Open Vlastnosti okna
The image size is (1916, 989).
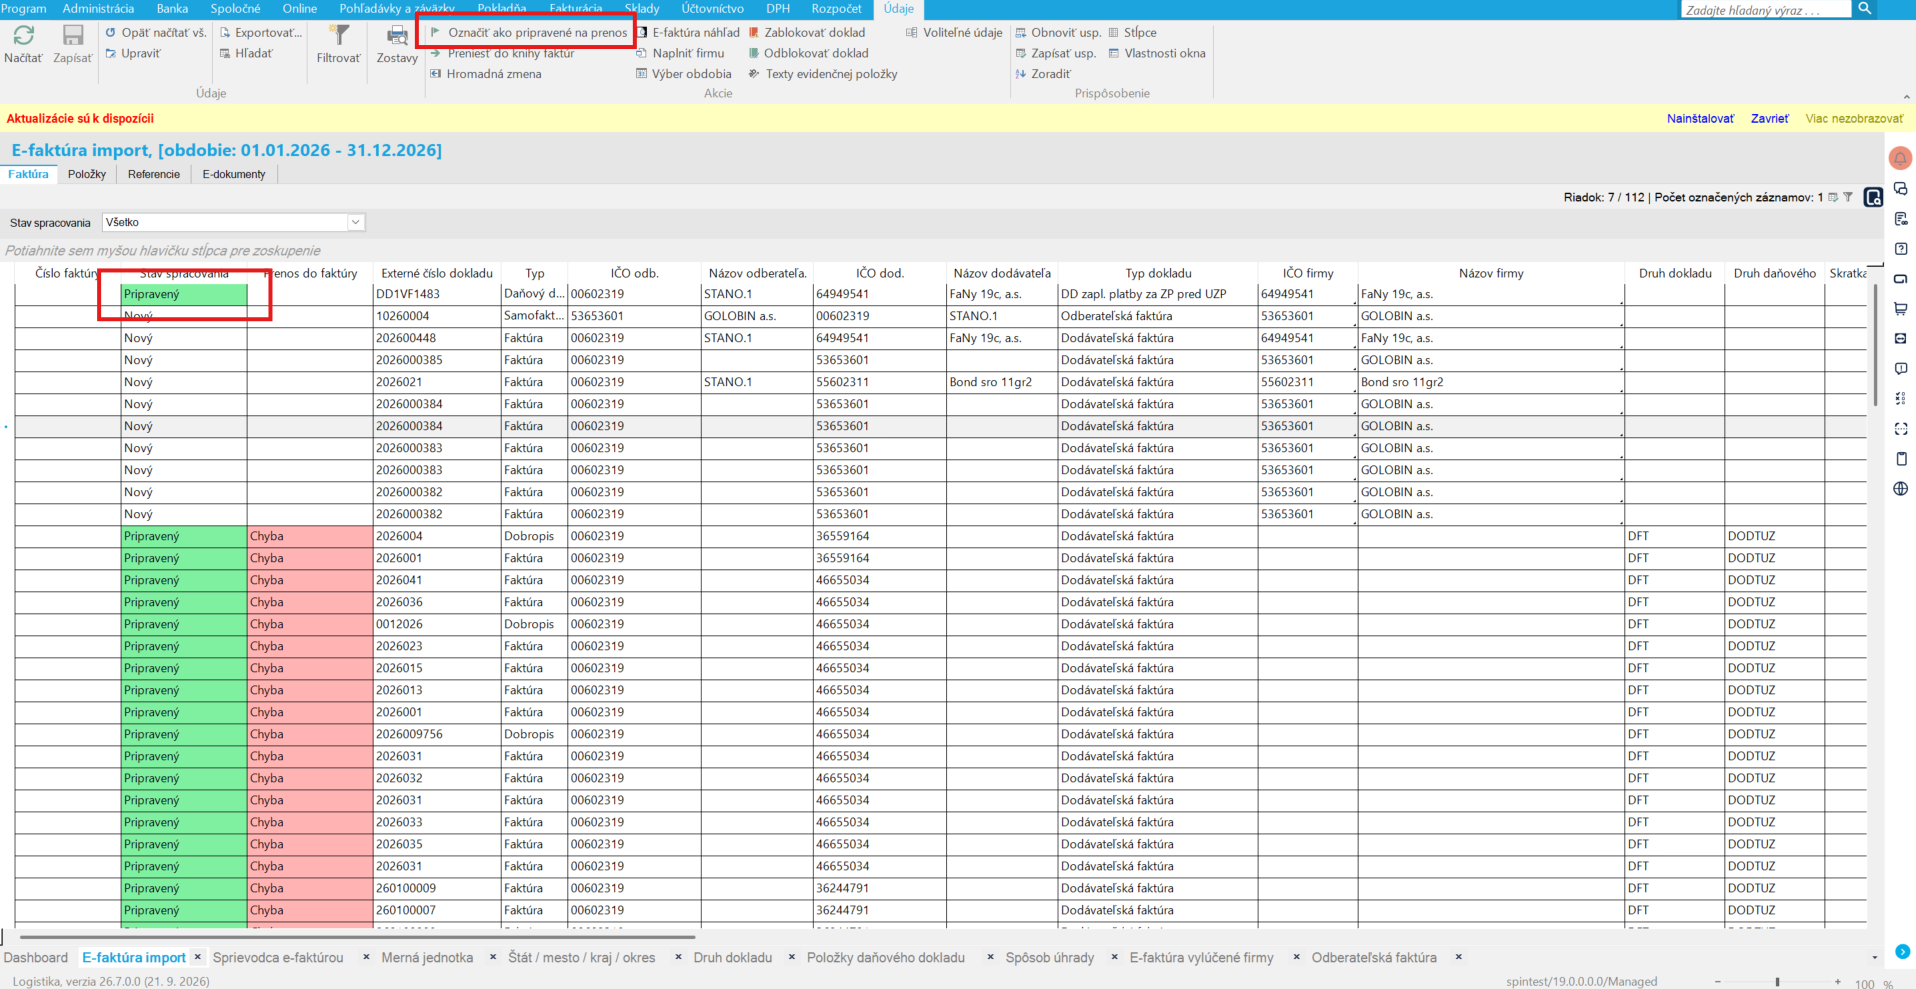click(1157, 53)
